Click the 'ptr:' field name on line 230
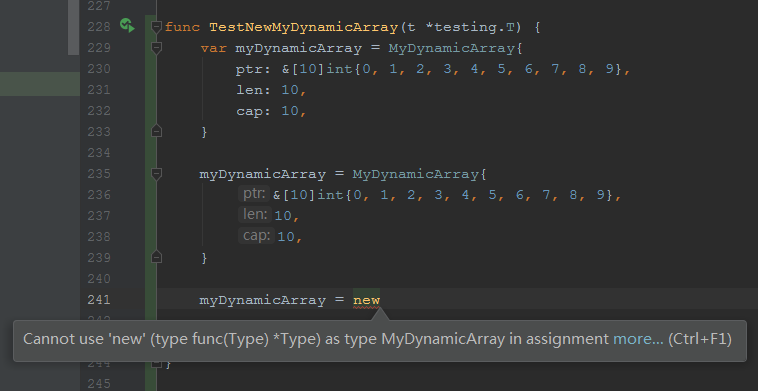The height and width of the screenshot is (391, 758). [x=254, y=70]
